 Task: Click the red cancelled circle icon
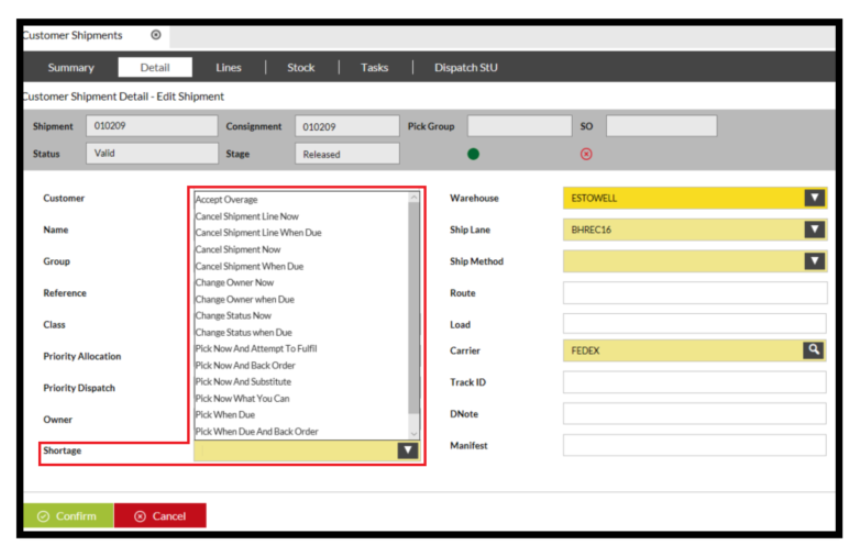point(586,154)
